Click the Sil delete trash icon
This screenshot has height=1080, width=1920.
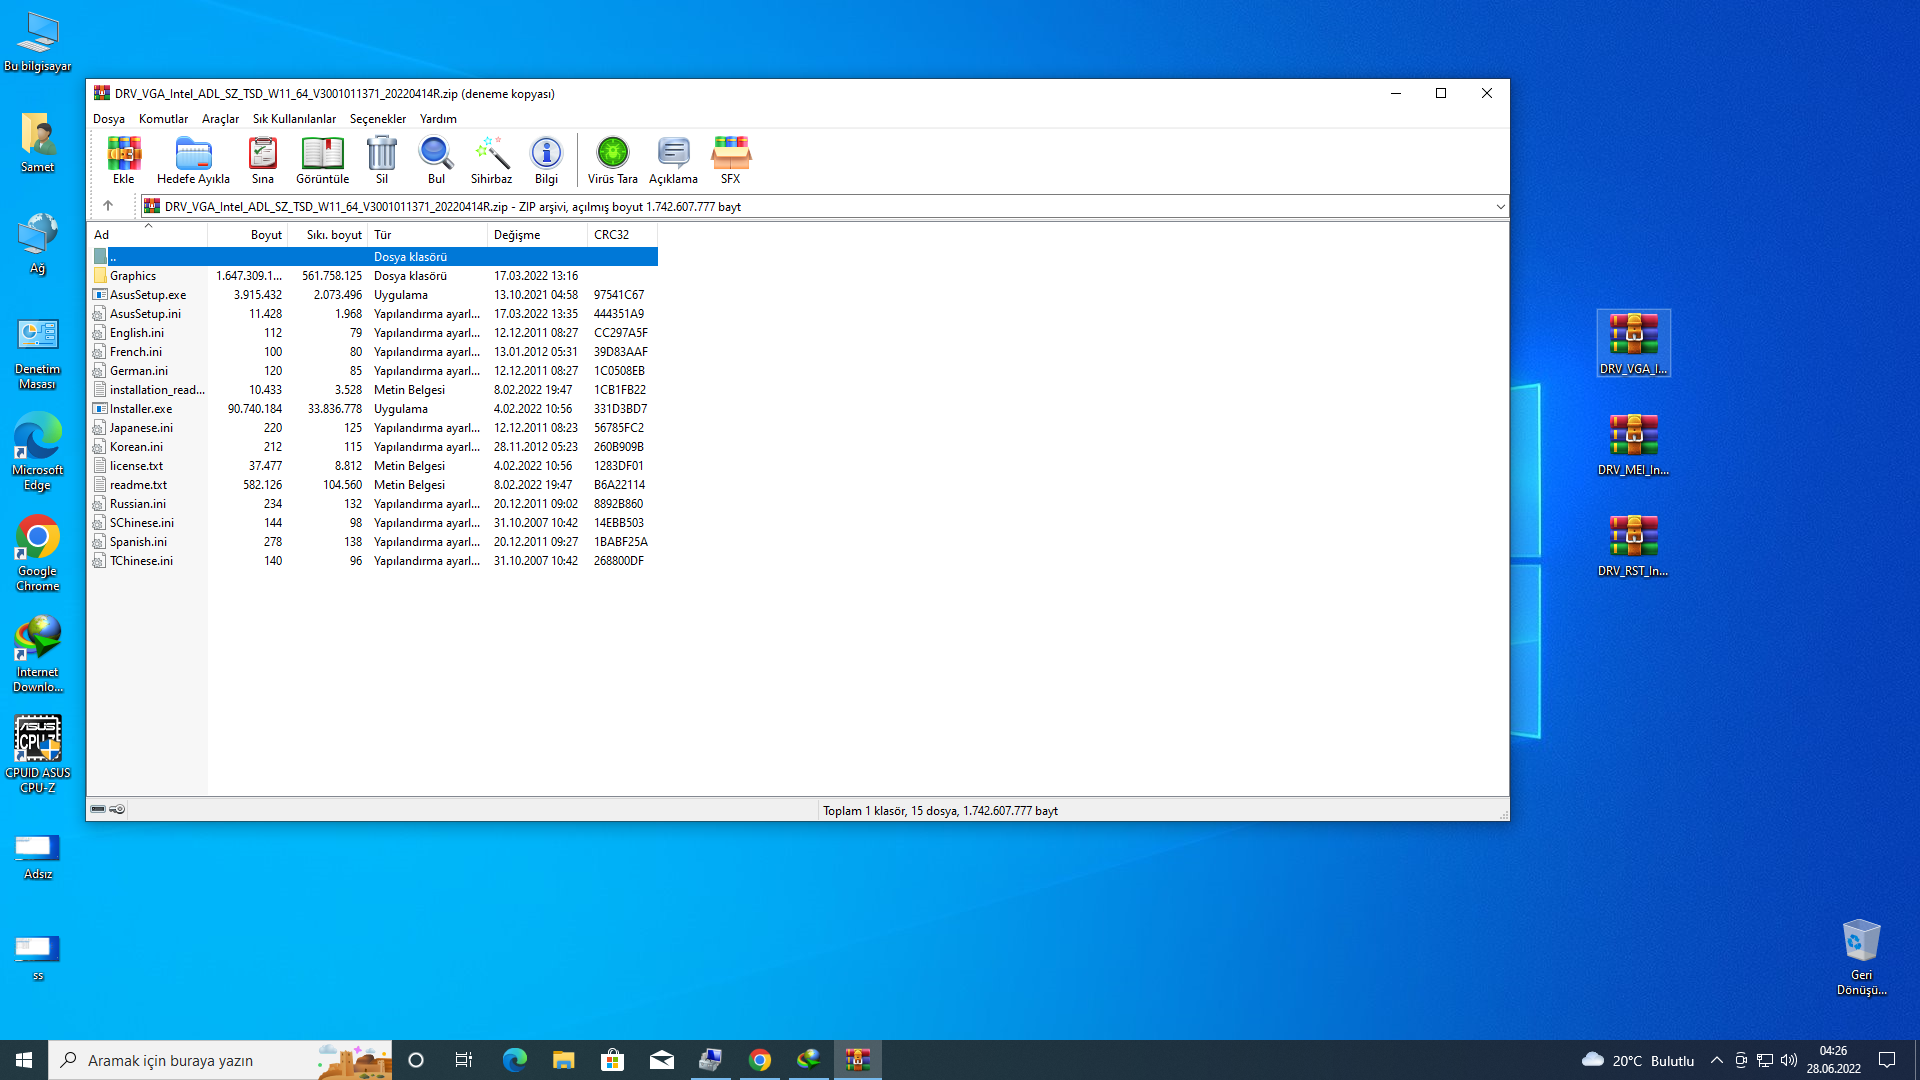click(x=381, y=160)
